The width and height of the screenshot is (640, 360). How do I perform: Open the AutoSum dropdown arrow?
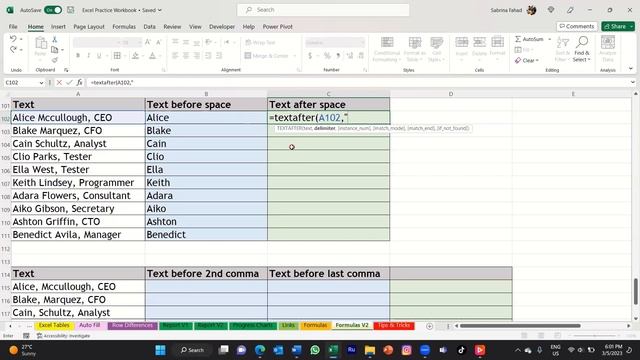tap(549, 39)
